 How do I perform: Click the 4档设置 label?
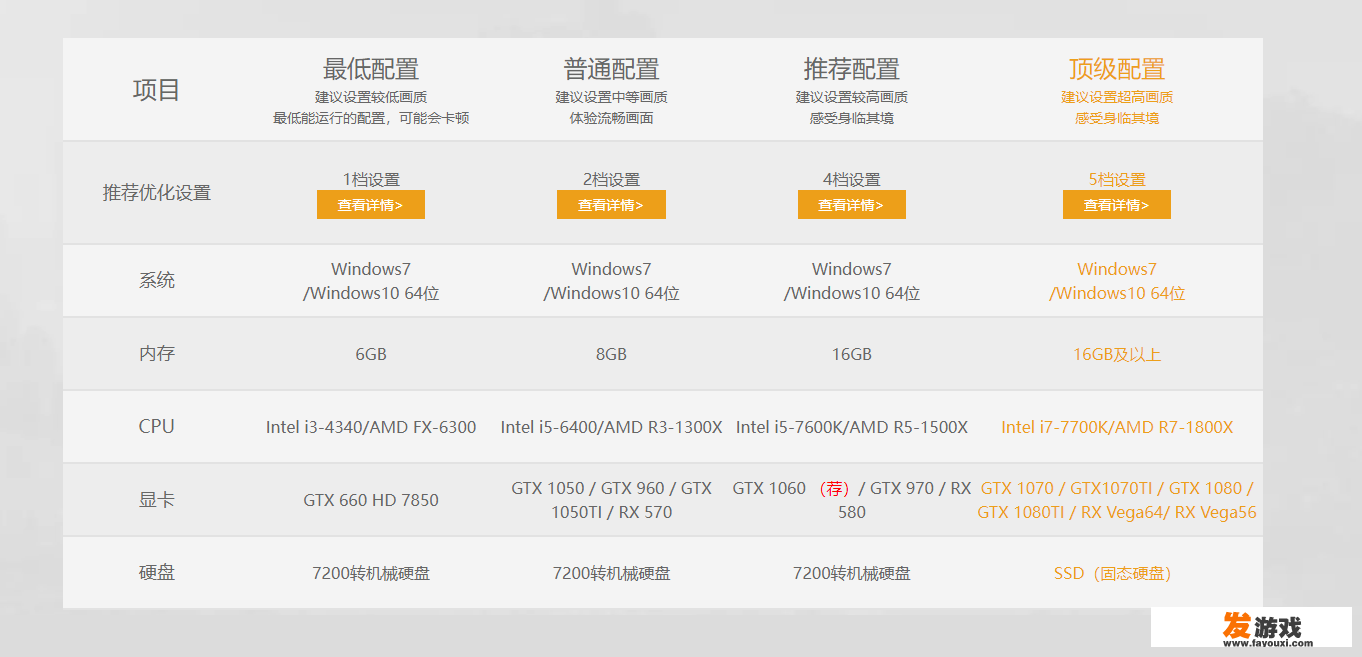click(x=852, y=180)
